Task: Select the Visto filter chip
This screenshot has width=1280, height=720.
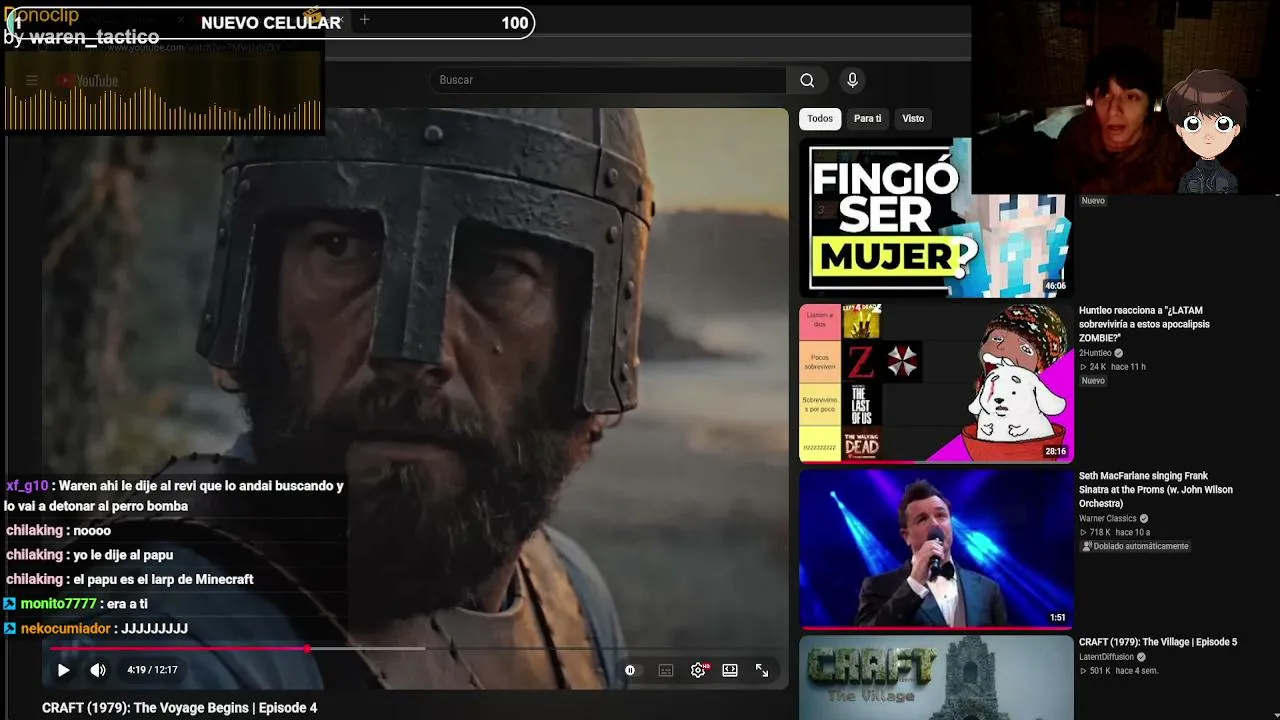Action: click(x=913, y=118)
